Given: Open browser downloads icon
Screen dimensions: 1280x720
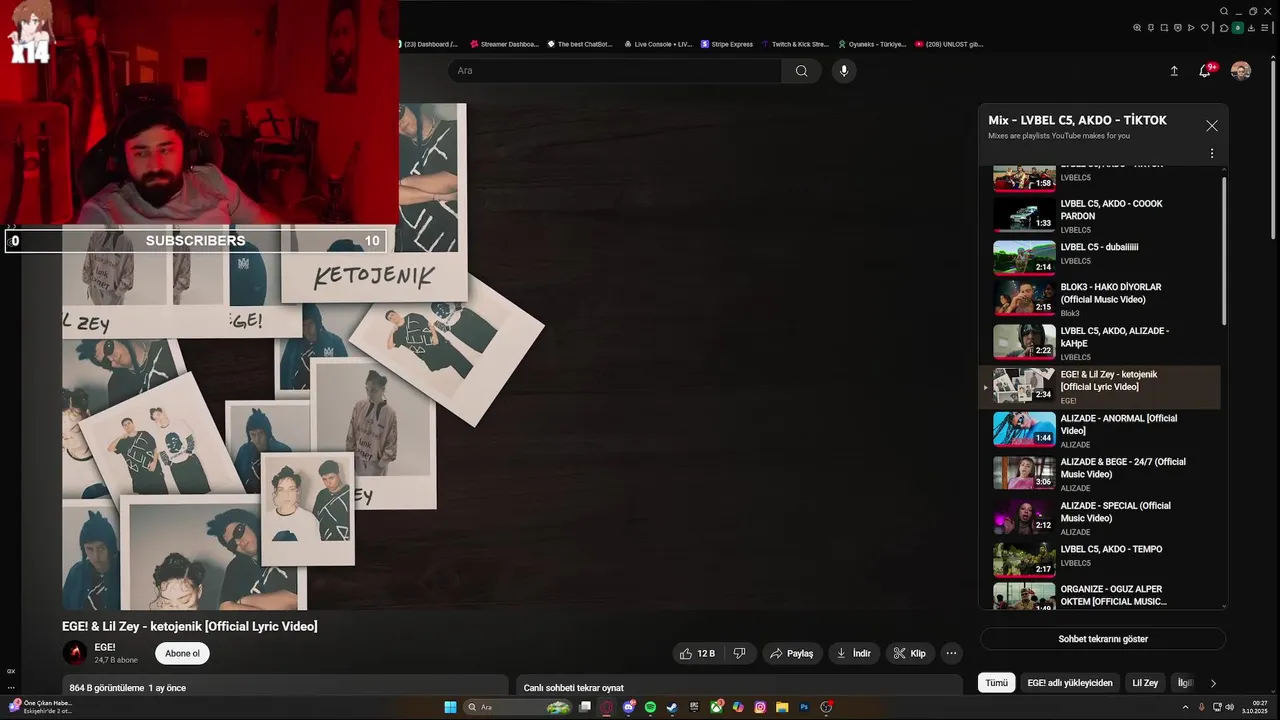Looking at the screenshot, I should (x=1251, y=28).
